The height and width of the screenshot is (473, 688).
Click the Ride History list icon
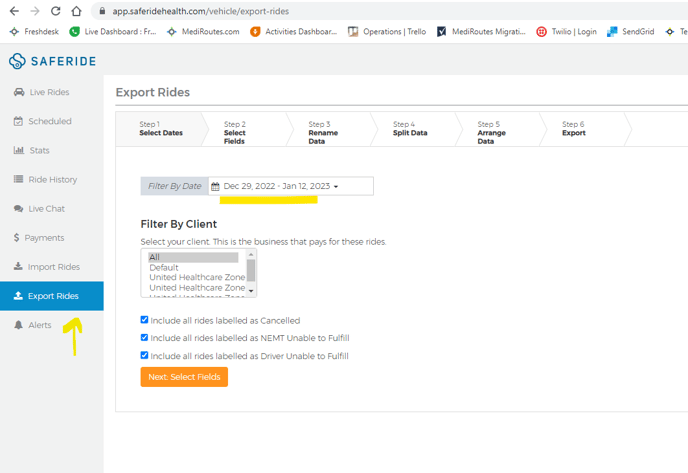(x=19, y=180)
